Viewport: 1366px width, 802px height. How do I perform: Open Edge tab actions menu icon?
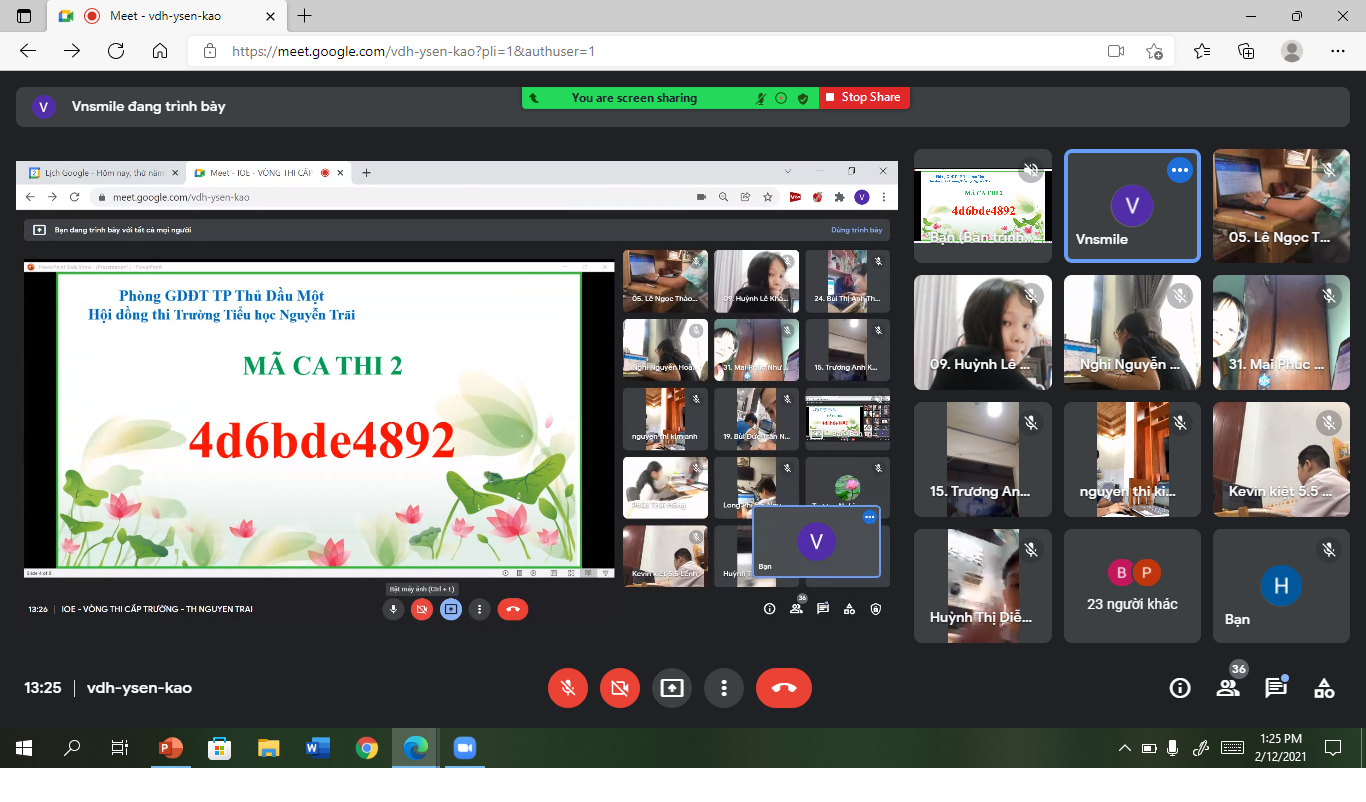[24, 16]
